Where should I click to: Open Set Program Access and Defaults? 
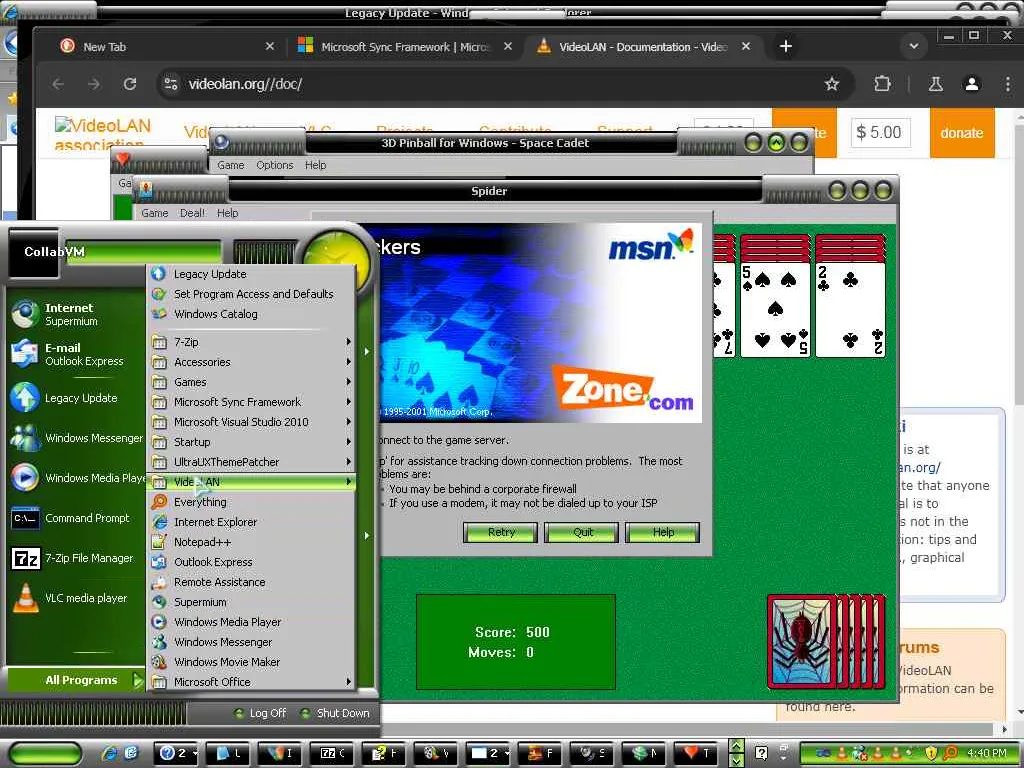tap(251, 294)
